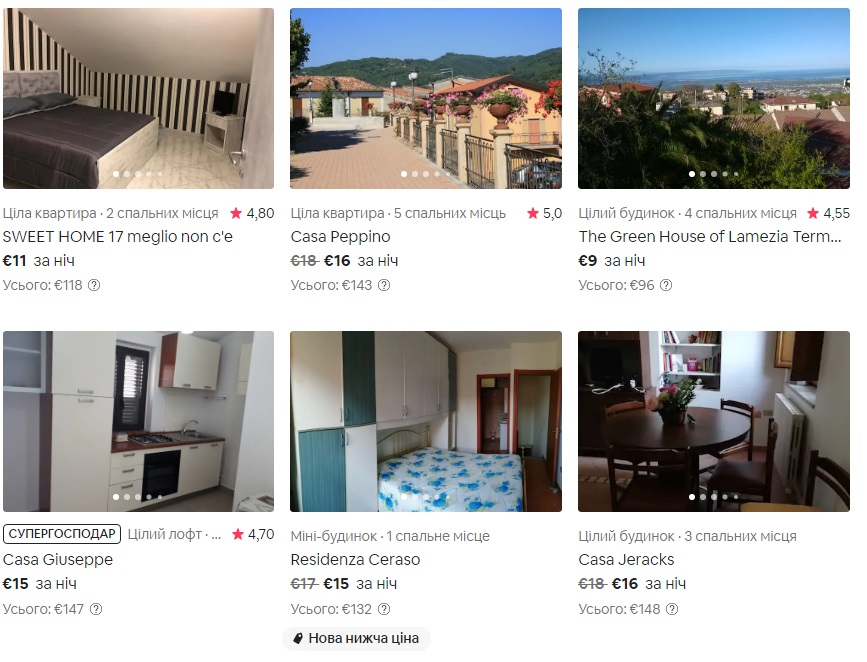The width and height of the screenshot is (867, 662).
Task: Click the help icon beside Усього: €96
Action: tap(666, 285)
